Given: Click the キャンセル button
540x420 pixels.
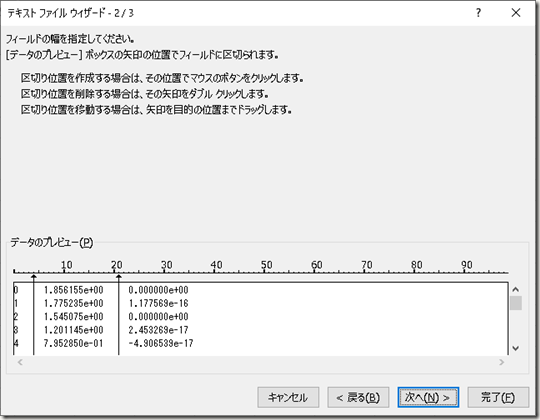Looking at the screenshot, I should point(288,397).
